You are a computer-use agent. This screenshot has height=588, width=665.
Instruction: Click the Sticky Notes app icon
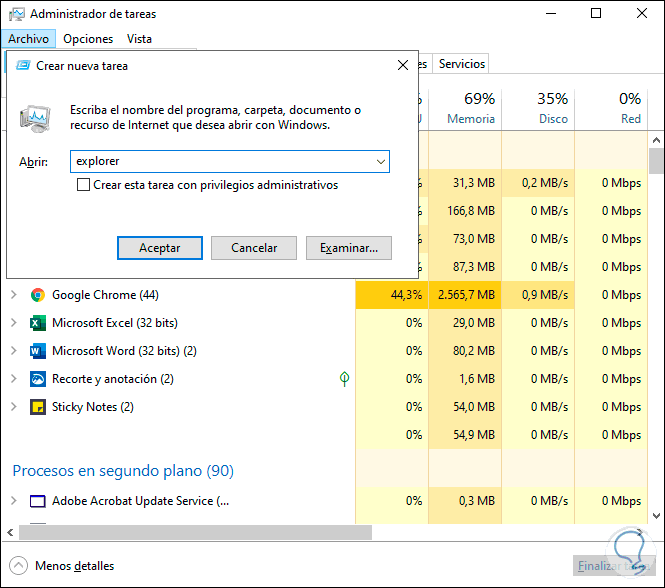point(38,407)
